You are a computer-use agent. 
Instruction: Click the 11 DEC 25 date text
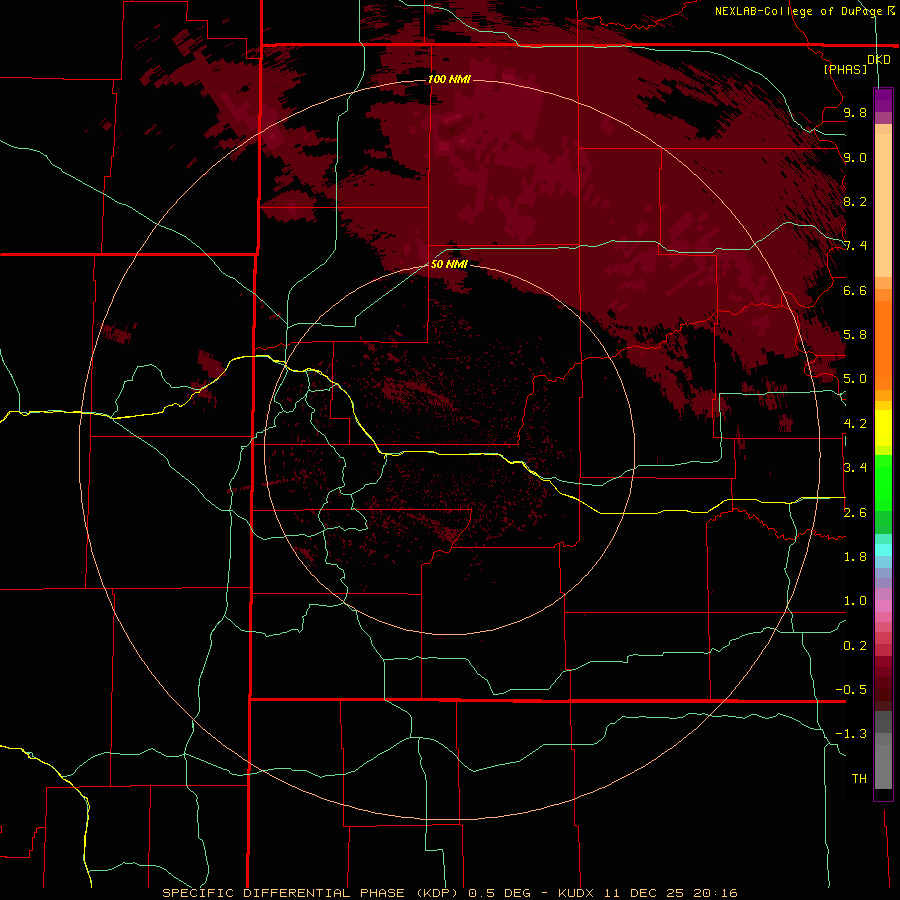coord(645,893)
